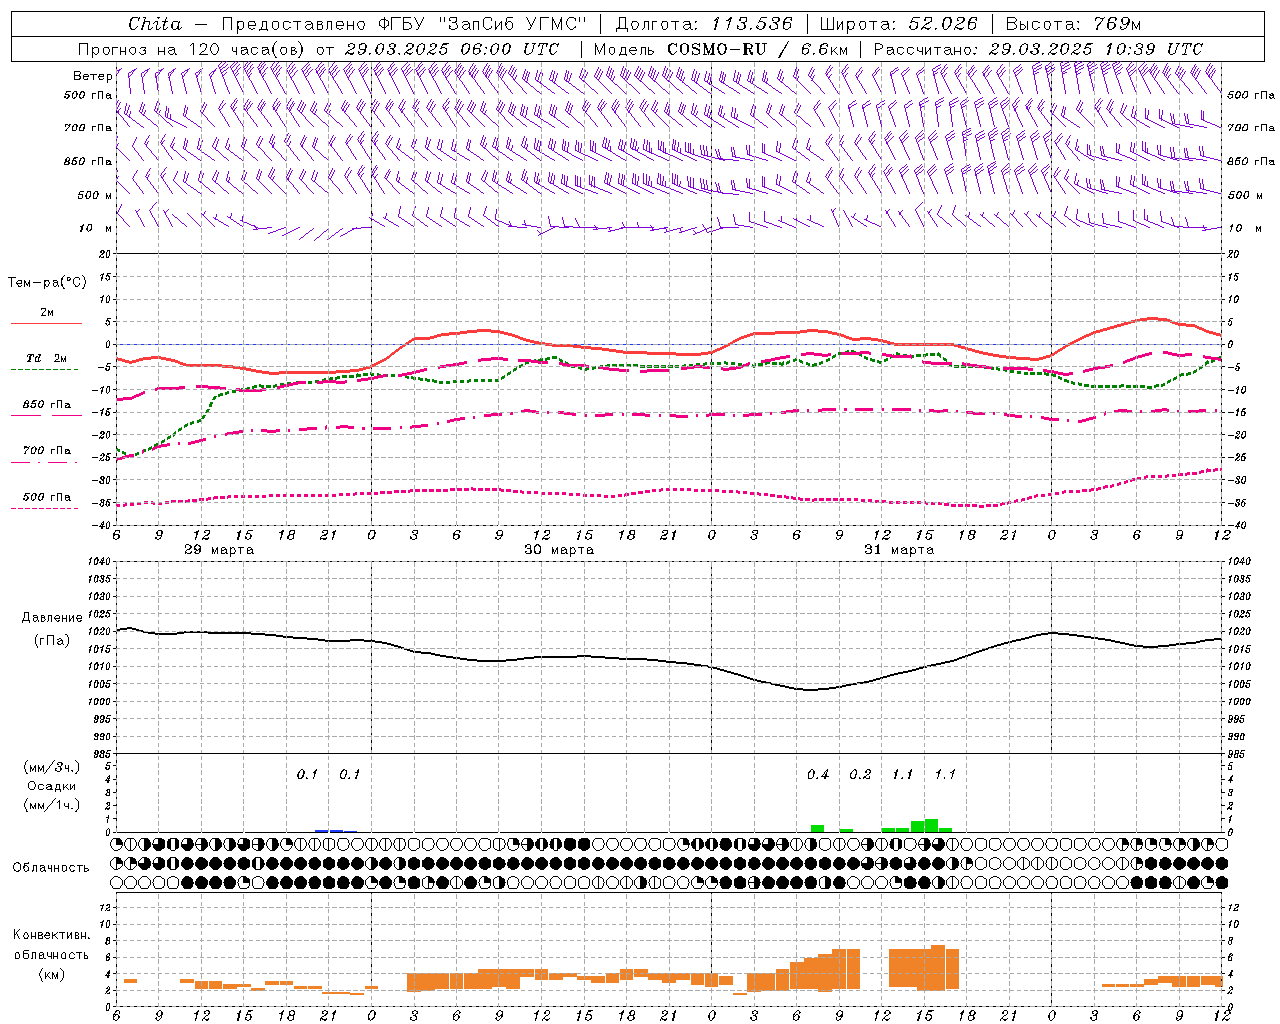Screen dimensions: 1280x1024
Task: Click the dashed "700 гПа" temperature legend line
Action: tap(44, 462)
